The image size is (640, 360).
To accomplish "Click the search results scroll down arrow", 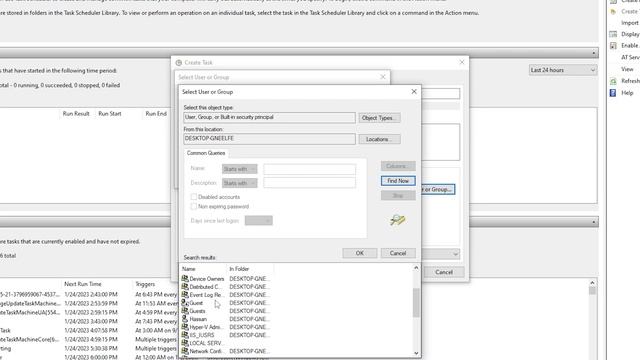I will [416, 353].
